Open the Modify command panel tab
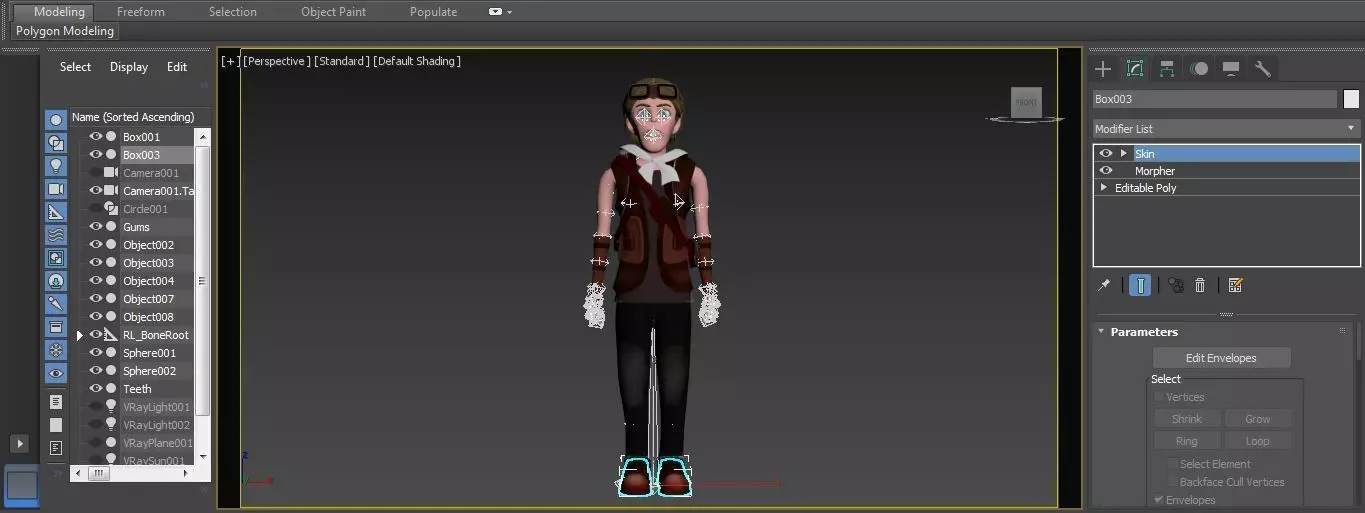Viewport: 1365px width, 513px height. tap(1135, 68)
